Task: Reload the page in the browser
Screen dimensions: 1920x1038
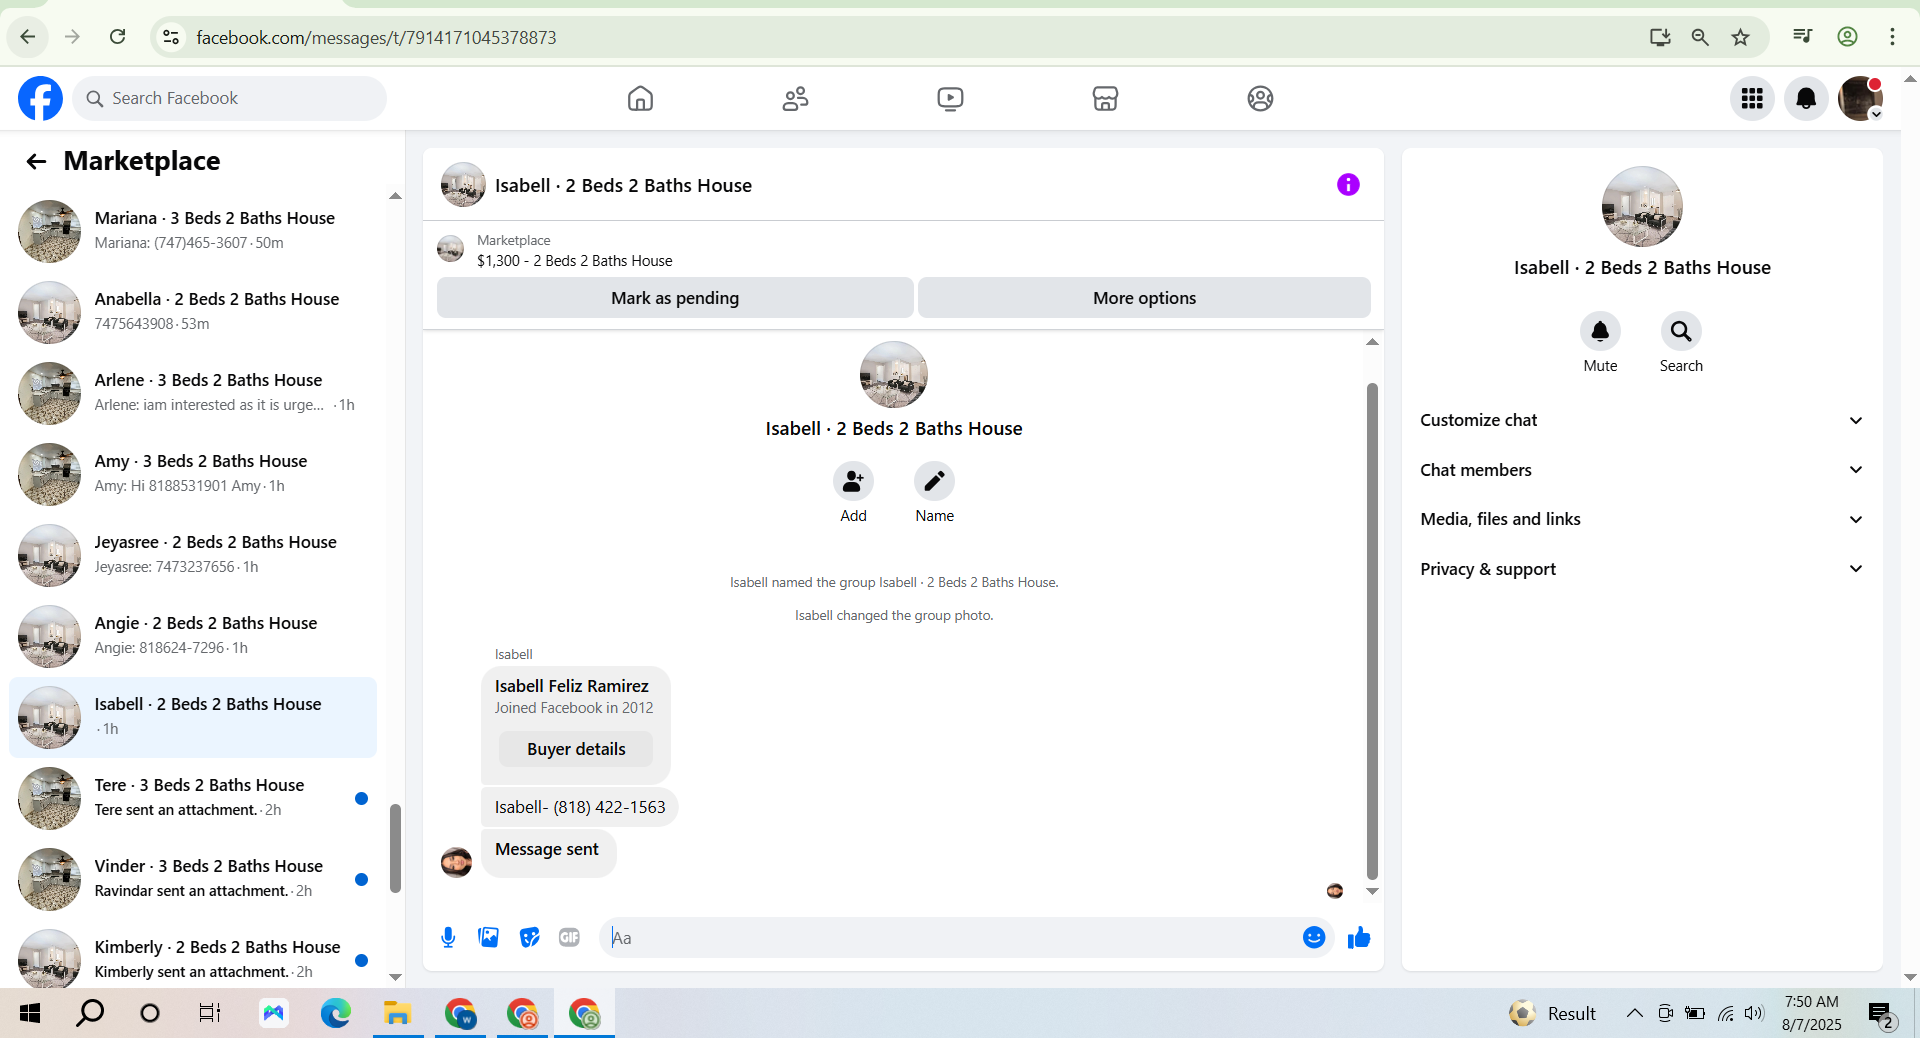Action: [x=117, y=37]
